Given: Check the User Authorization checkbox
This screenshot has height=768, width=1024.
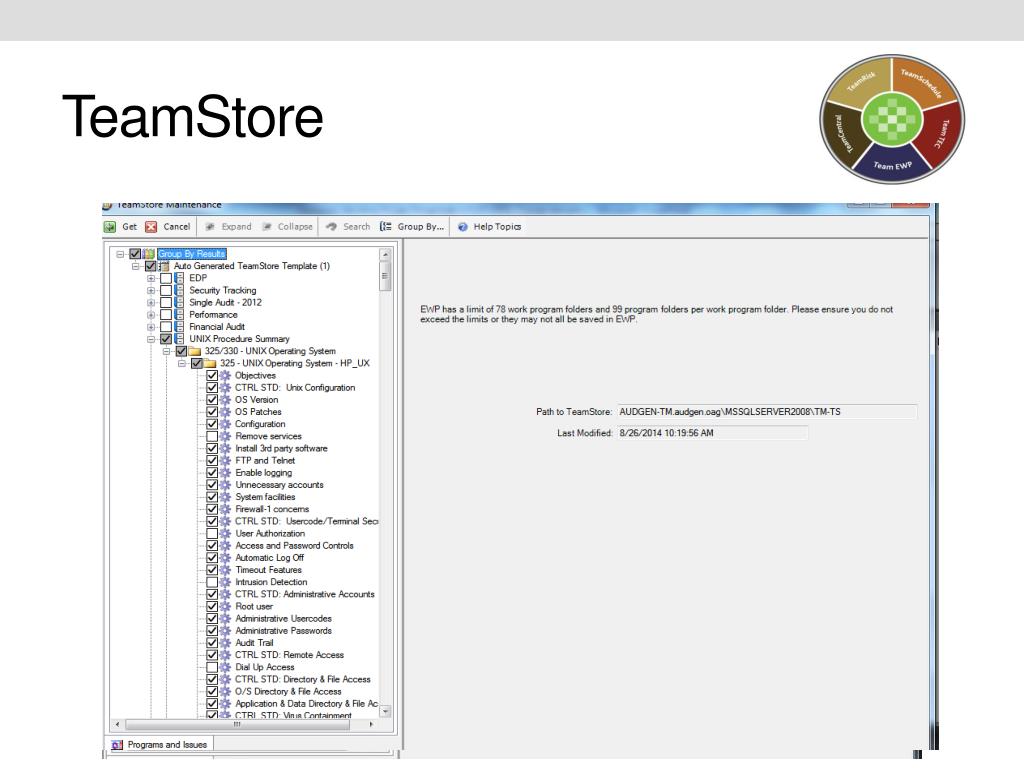Looking at the screenshot, I should [212, 534].
